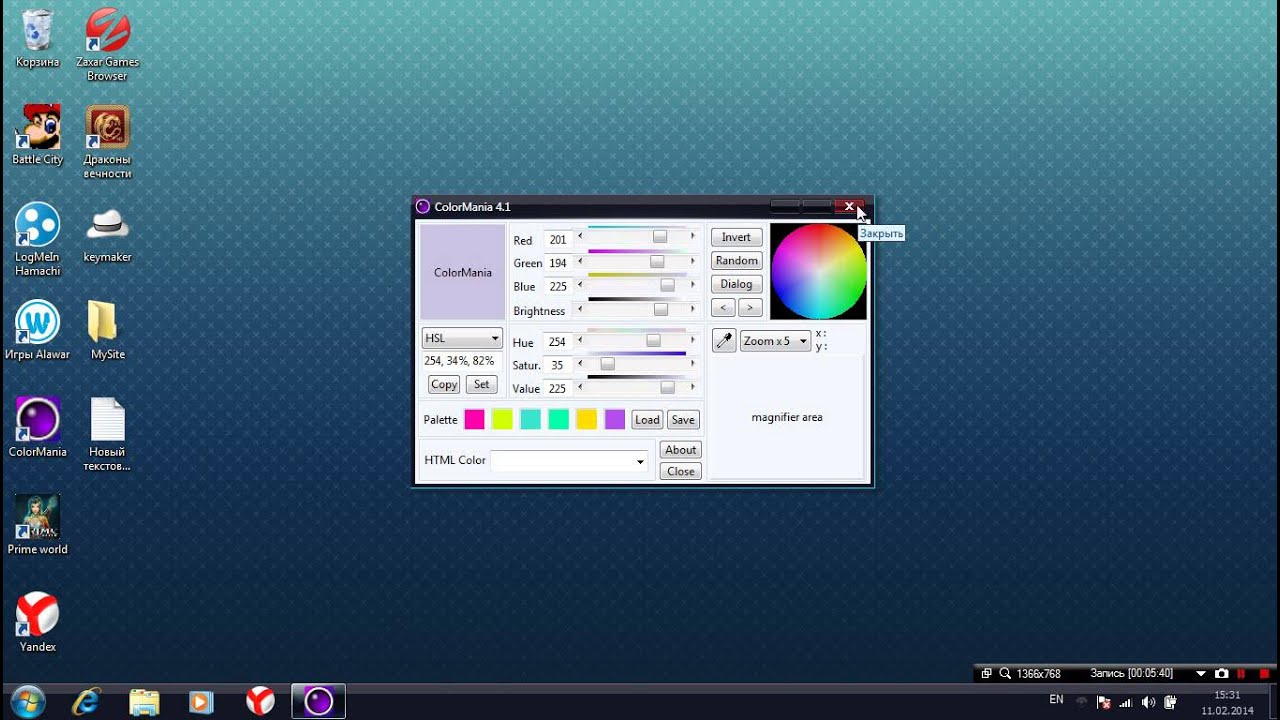This screenshot has height=720, width=1280.
Task: Decrease Hue with left arrow
Action: click(580, 340)
